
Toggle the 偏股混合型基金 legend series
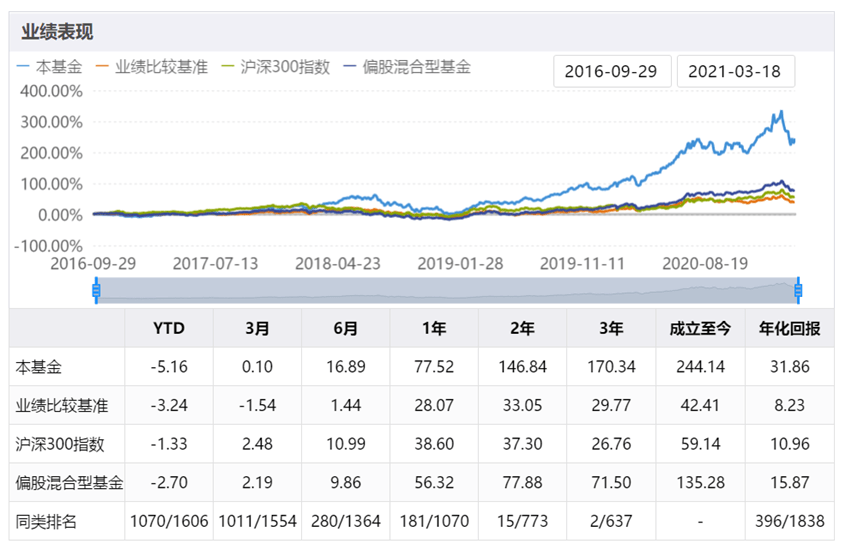407,66
